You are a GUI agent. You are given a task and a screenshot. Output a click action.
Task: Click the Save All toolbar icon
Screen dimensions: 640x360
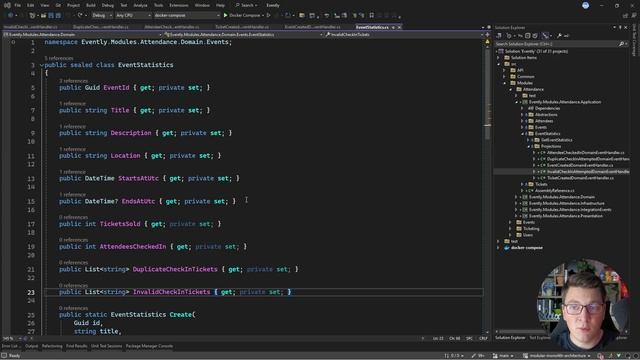coord(58,16)
